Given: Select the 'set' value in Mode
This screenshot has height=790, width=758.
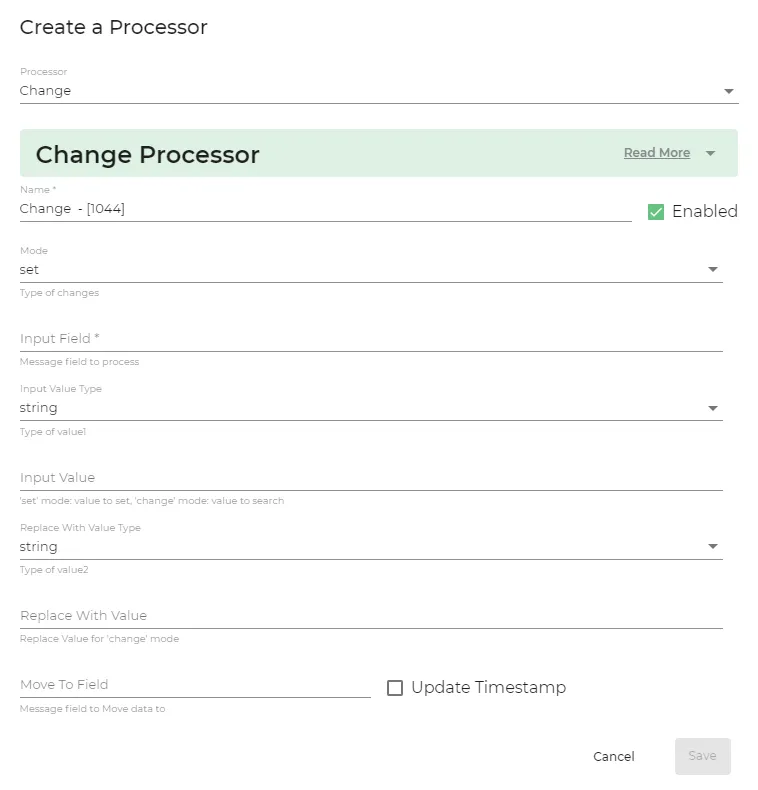Looking at the screenshot, I should click(x=29, y=270).
